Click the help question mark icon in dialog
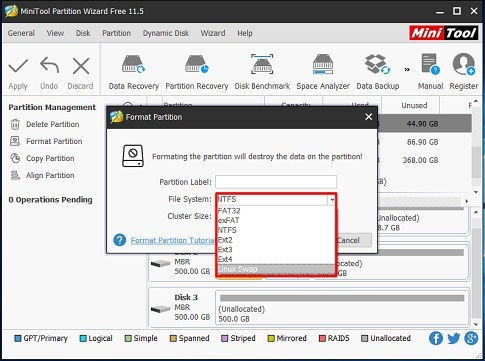The image size is (485, 361). 119,240
